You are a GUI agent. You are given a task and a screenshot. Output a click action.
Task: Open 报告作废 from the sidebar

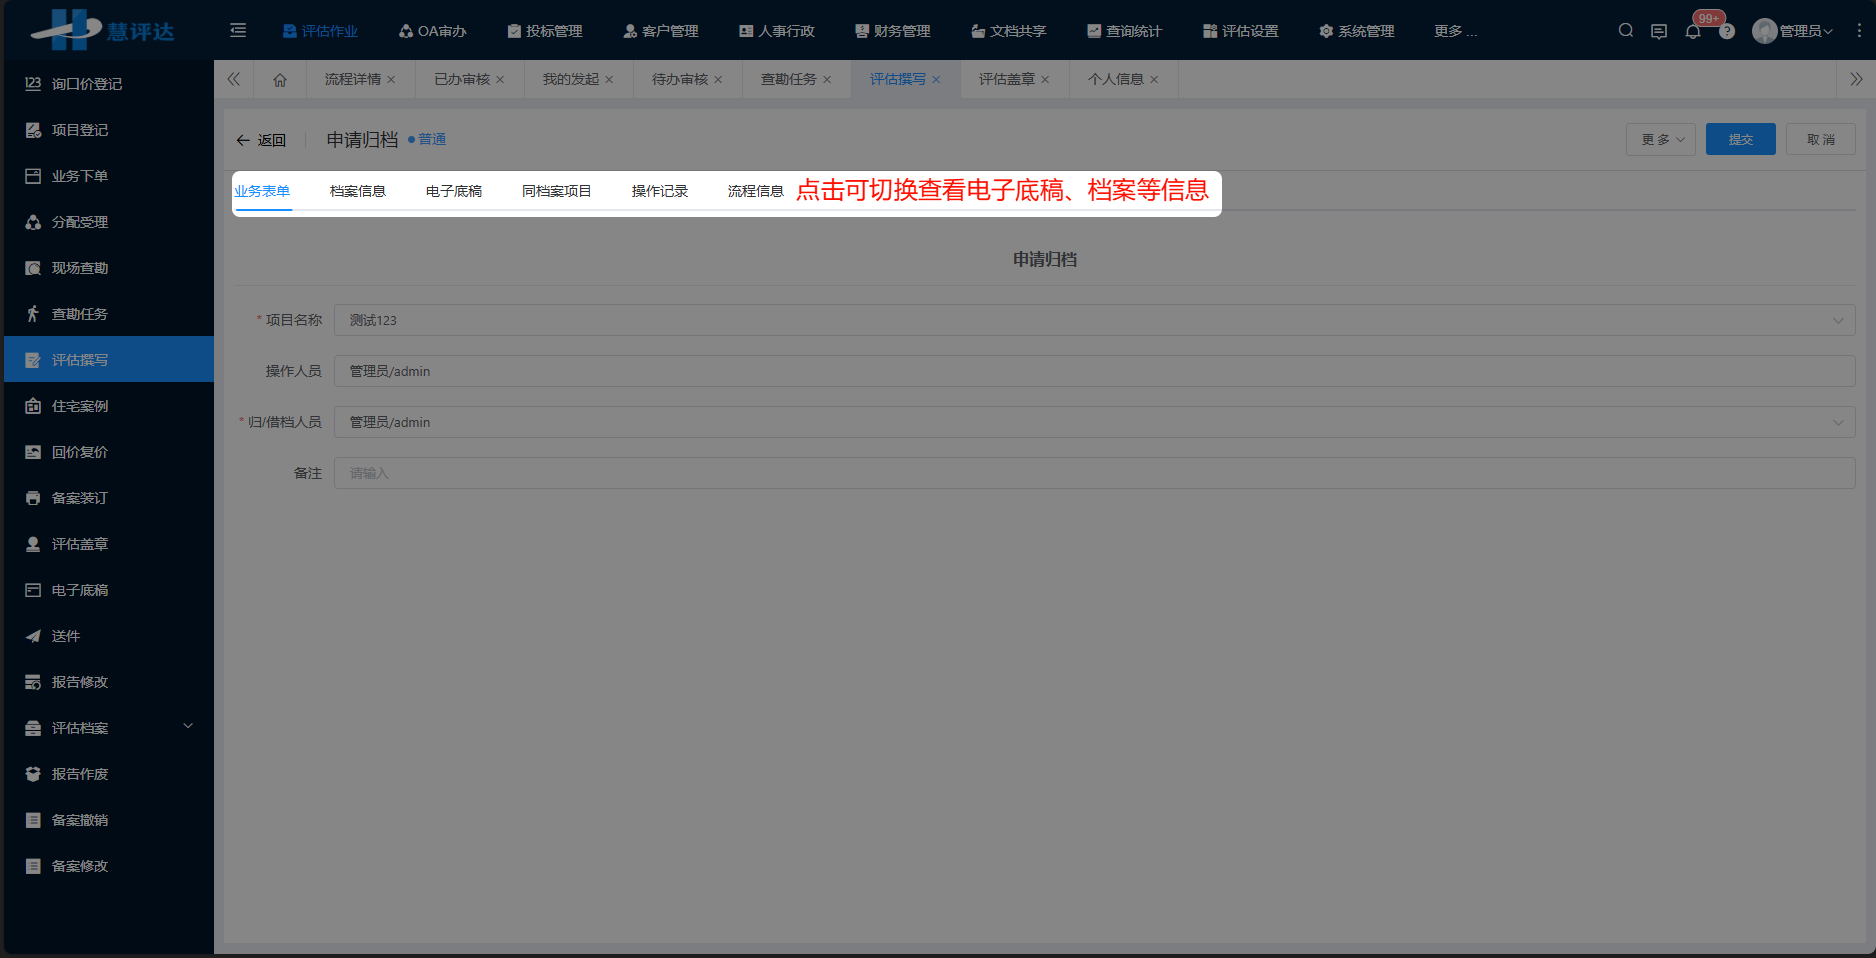click(80, 773)
